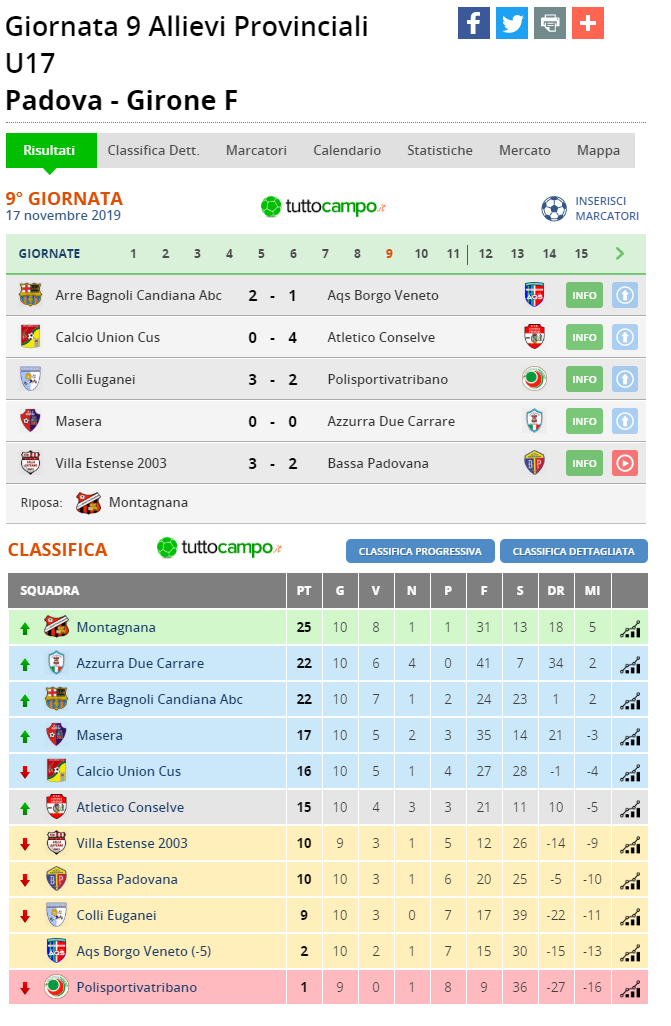Switch to Classifica Dett. tab
The height and width of the screenshot is (1026, 671).
pyautogui.click(x=153, y=150)
